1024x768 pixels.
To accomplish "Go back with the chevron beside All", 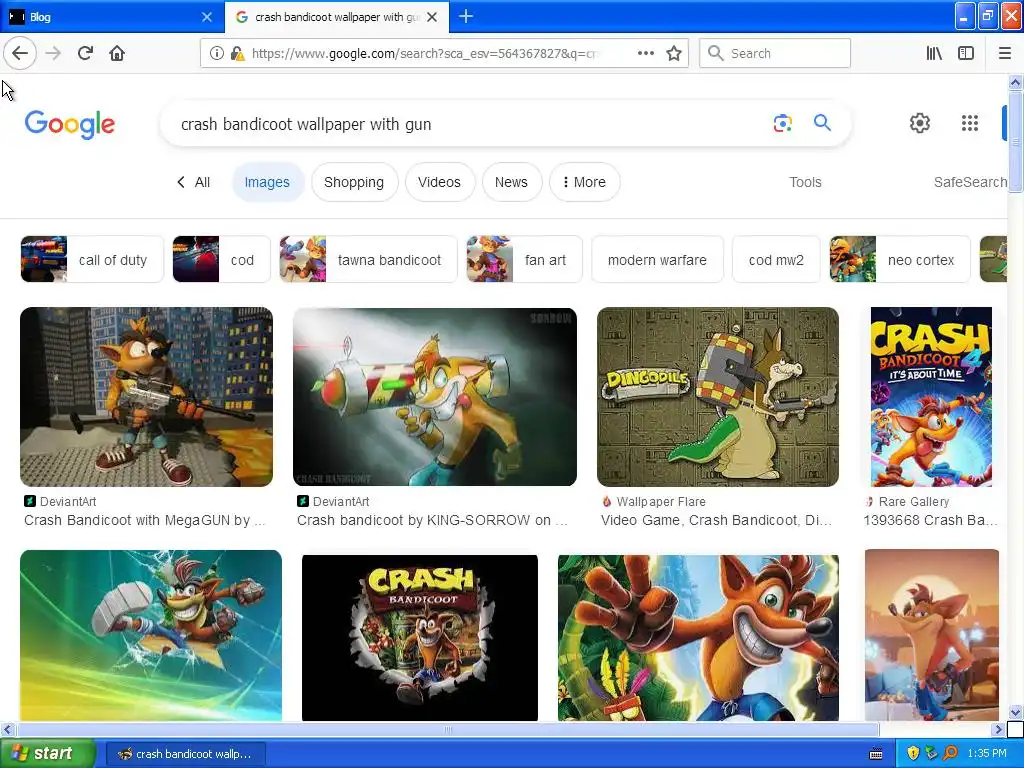I will [x=181, y=182].
